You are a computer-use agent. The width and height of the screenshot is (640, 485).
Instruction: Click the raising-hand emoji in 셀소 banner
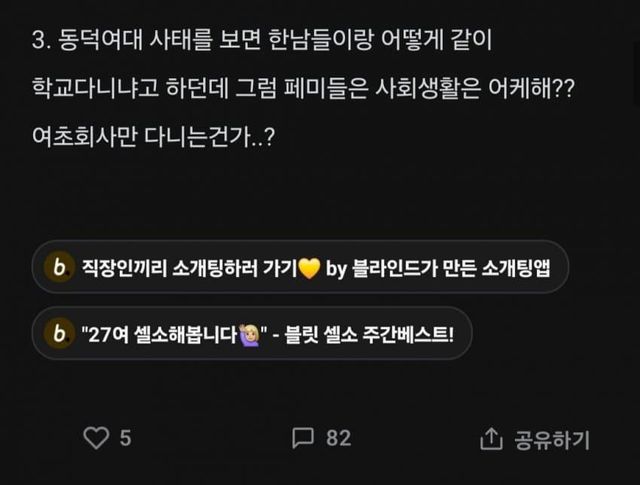tap(249, 335)
